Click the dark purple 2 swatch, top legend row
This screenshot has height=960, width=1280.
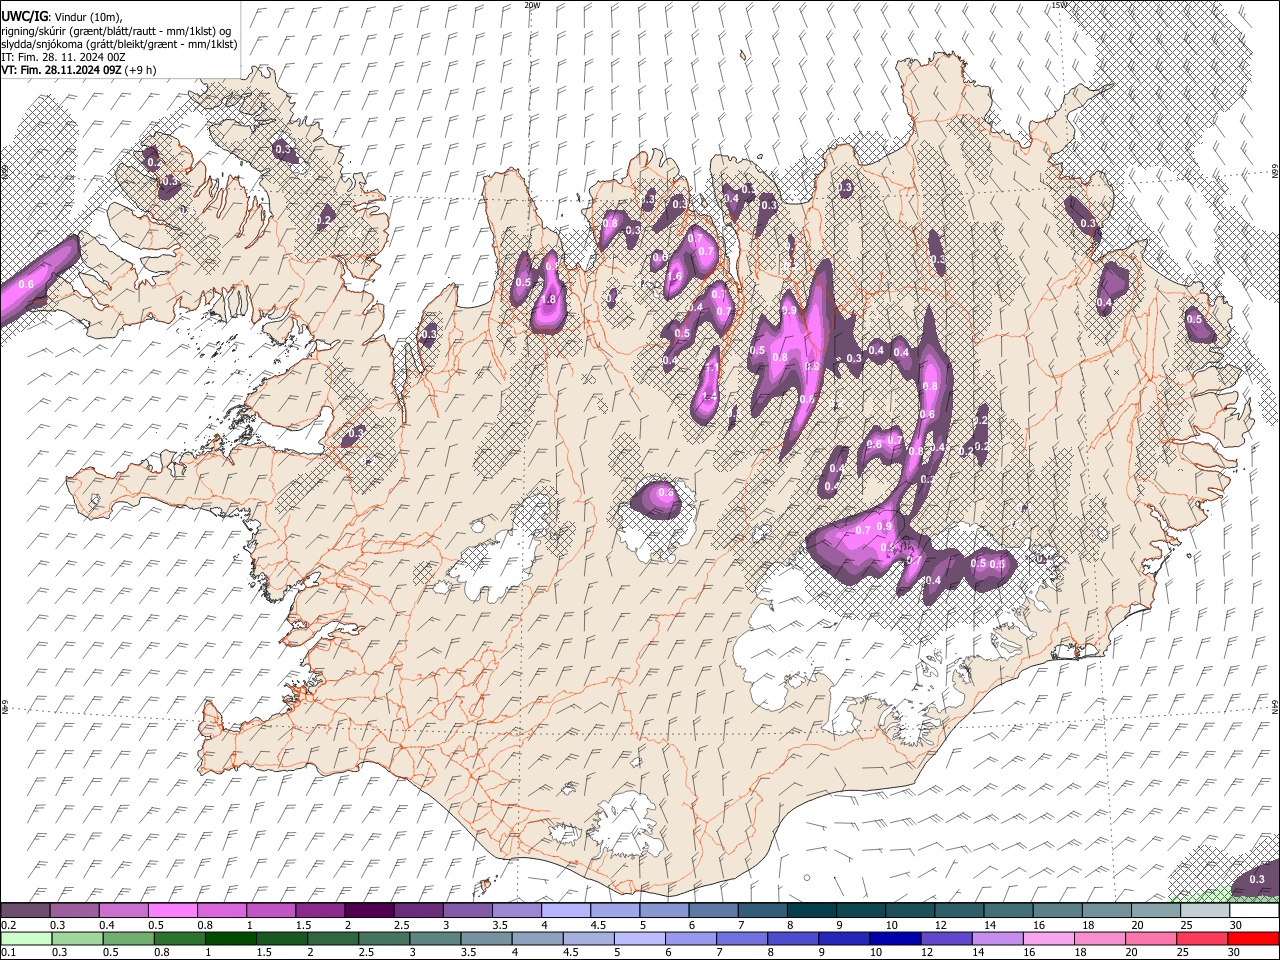tap(369, 911)
